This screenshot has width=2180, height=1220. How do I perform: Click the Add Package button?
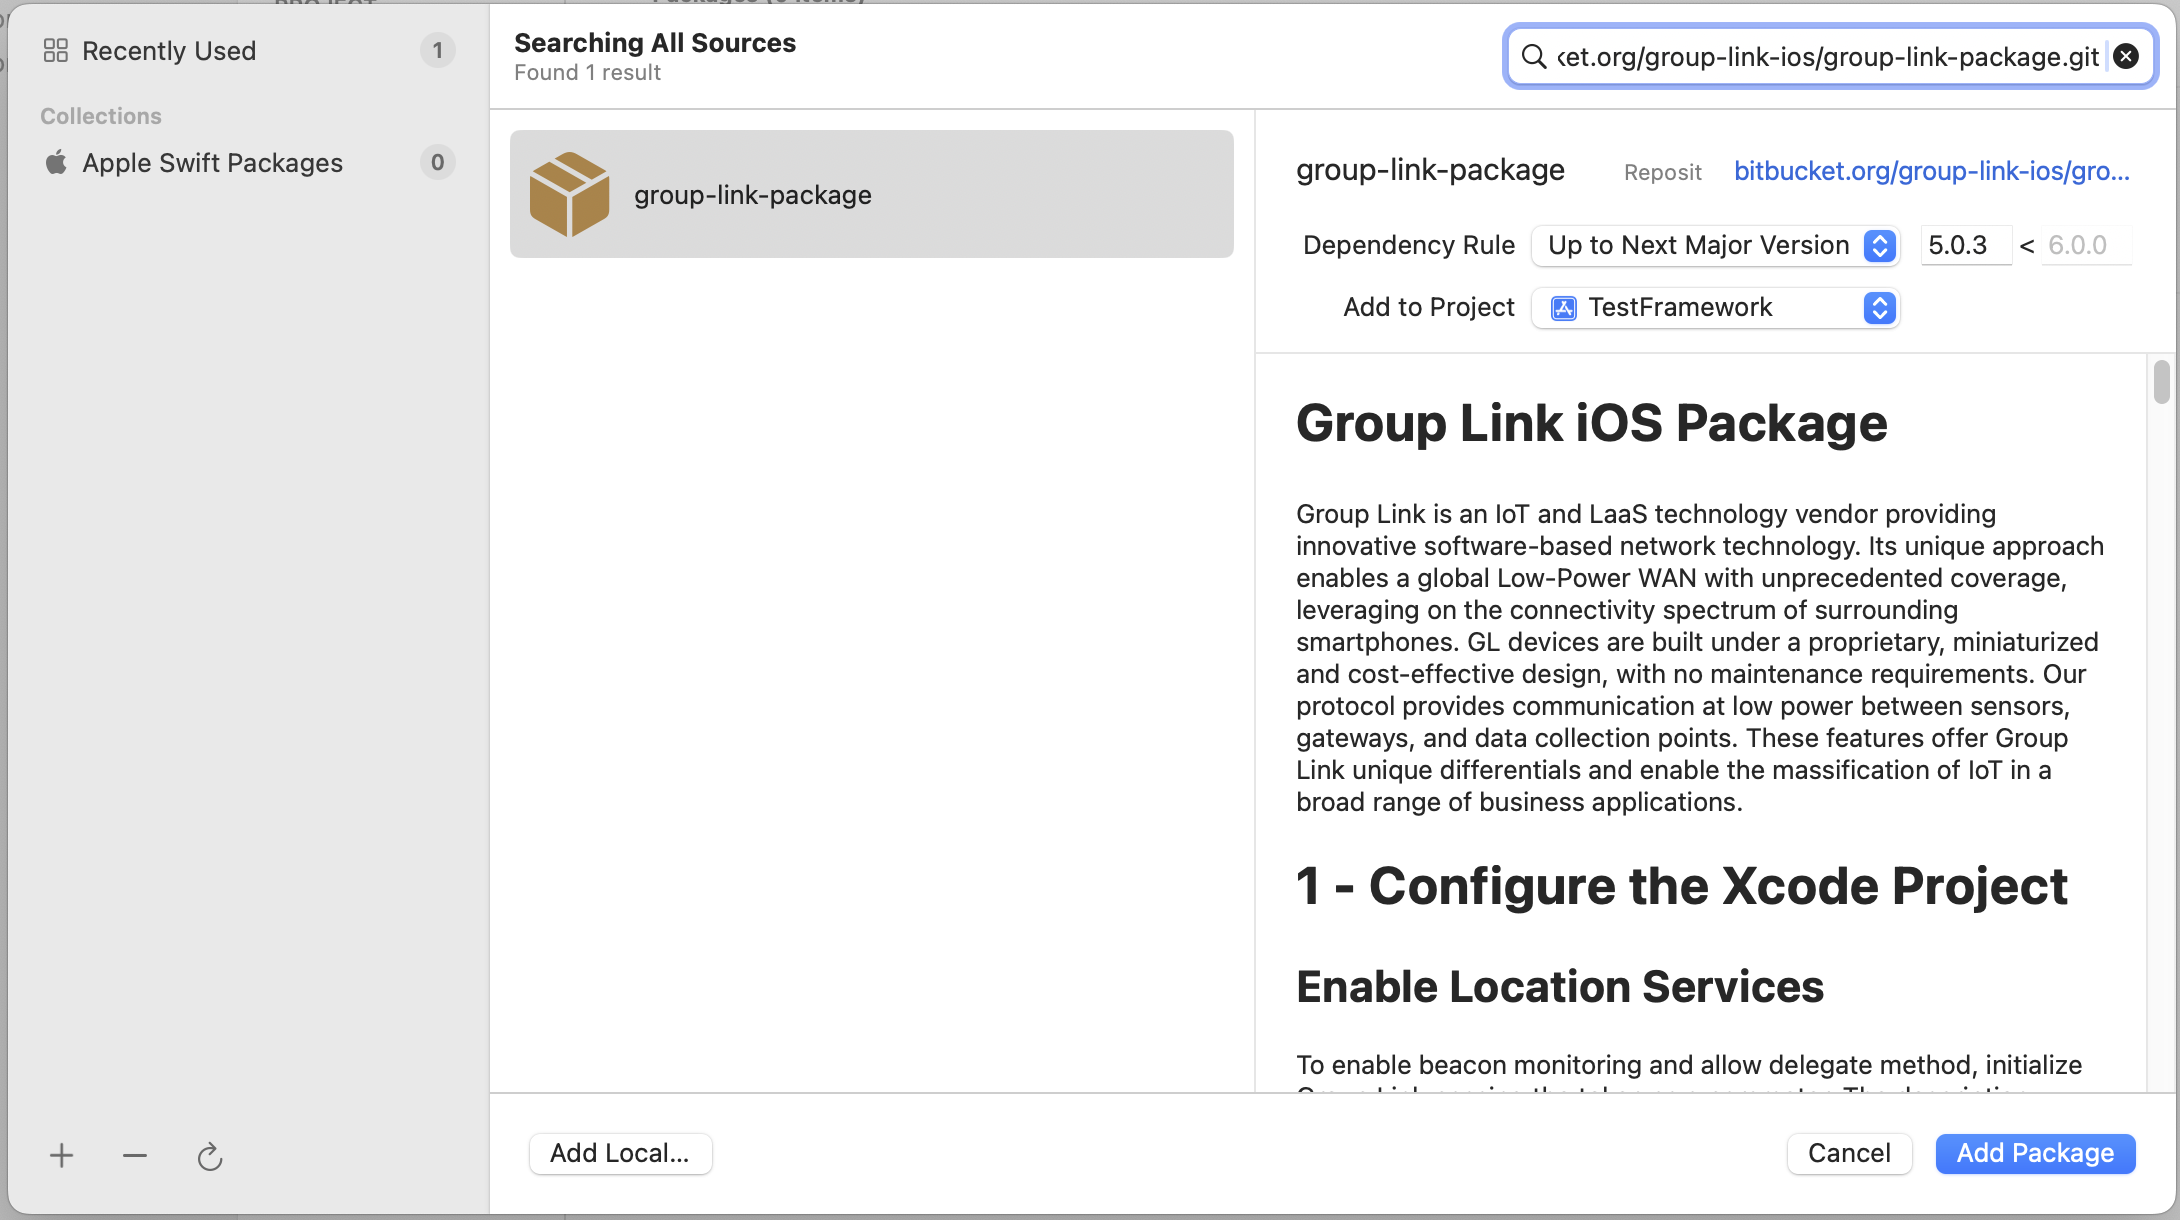(x=2035, y=1153)
